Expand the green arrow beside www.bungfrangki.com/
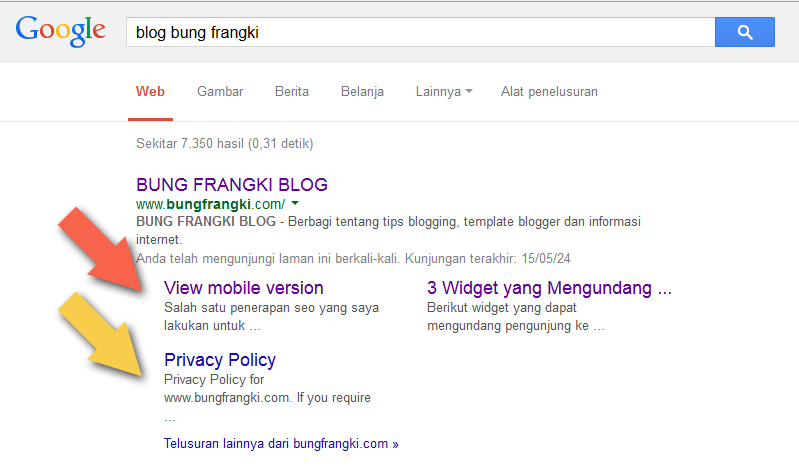The image size is (799, 468). [295, 203]
